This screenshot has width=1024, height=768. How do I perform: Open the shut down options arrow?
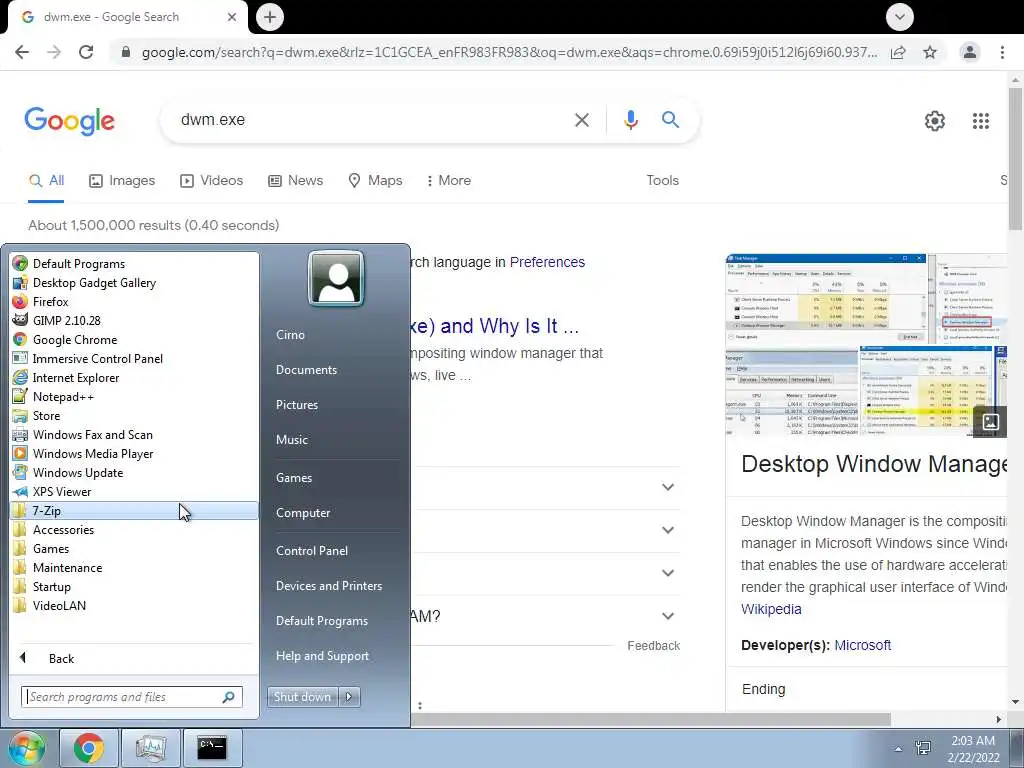349,697
